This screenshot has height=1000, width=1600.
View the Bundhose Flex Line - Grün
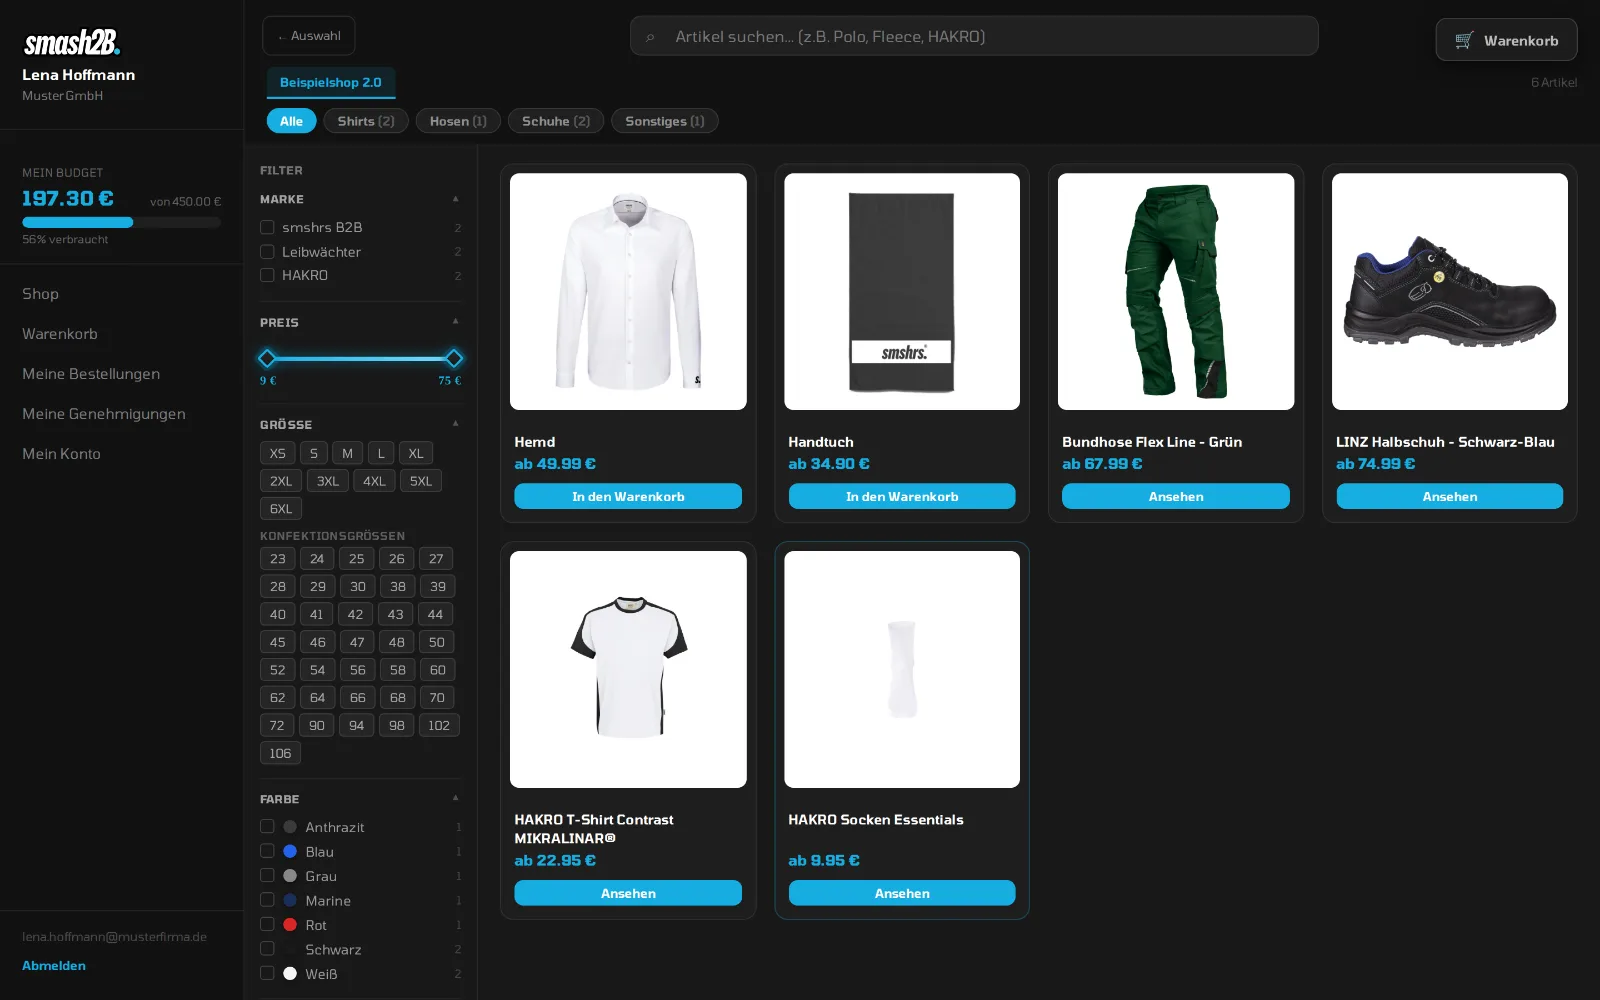point(1176,497)
